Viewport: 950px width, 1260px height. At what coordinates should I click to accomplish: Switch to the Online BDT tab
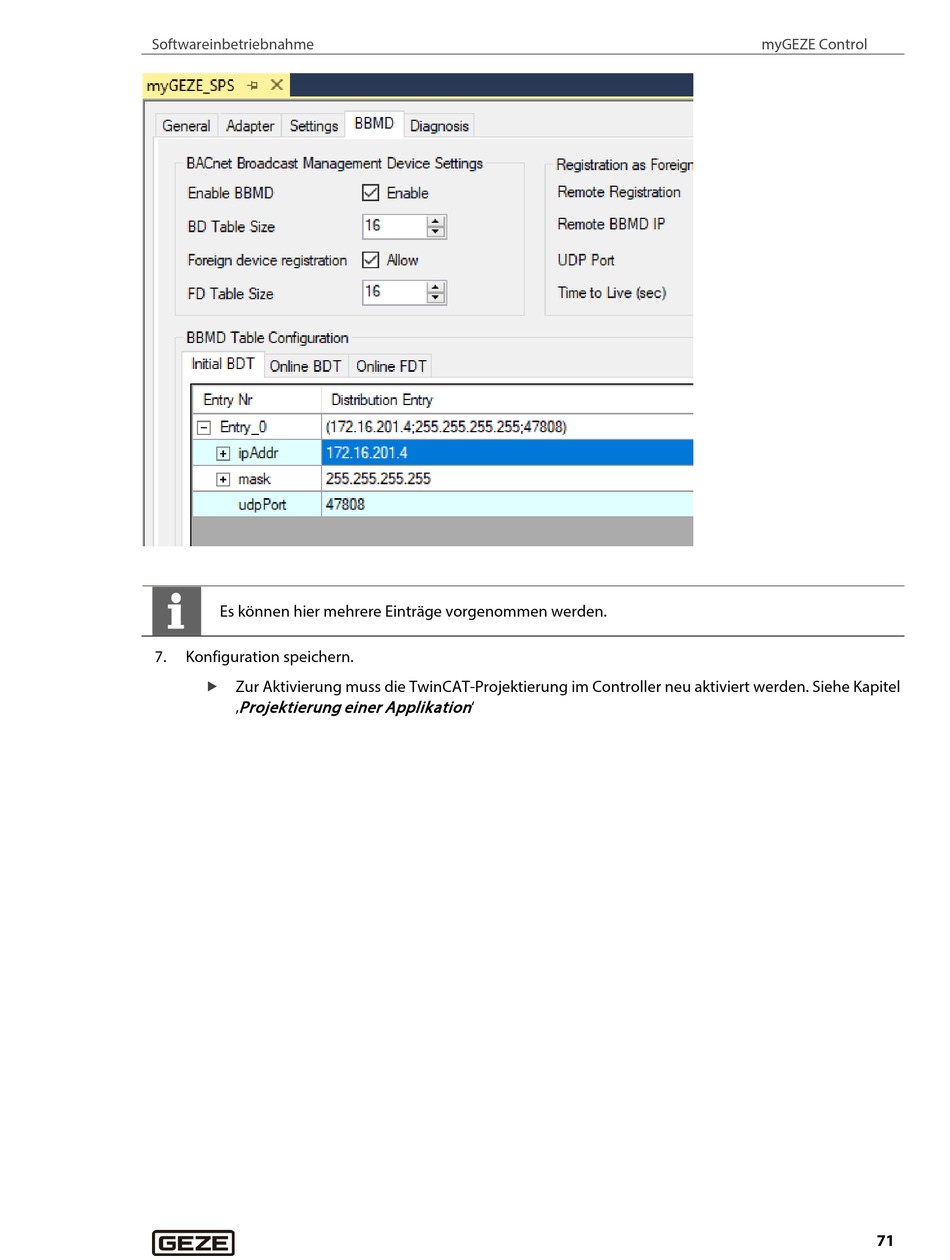tap(305, 366)
